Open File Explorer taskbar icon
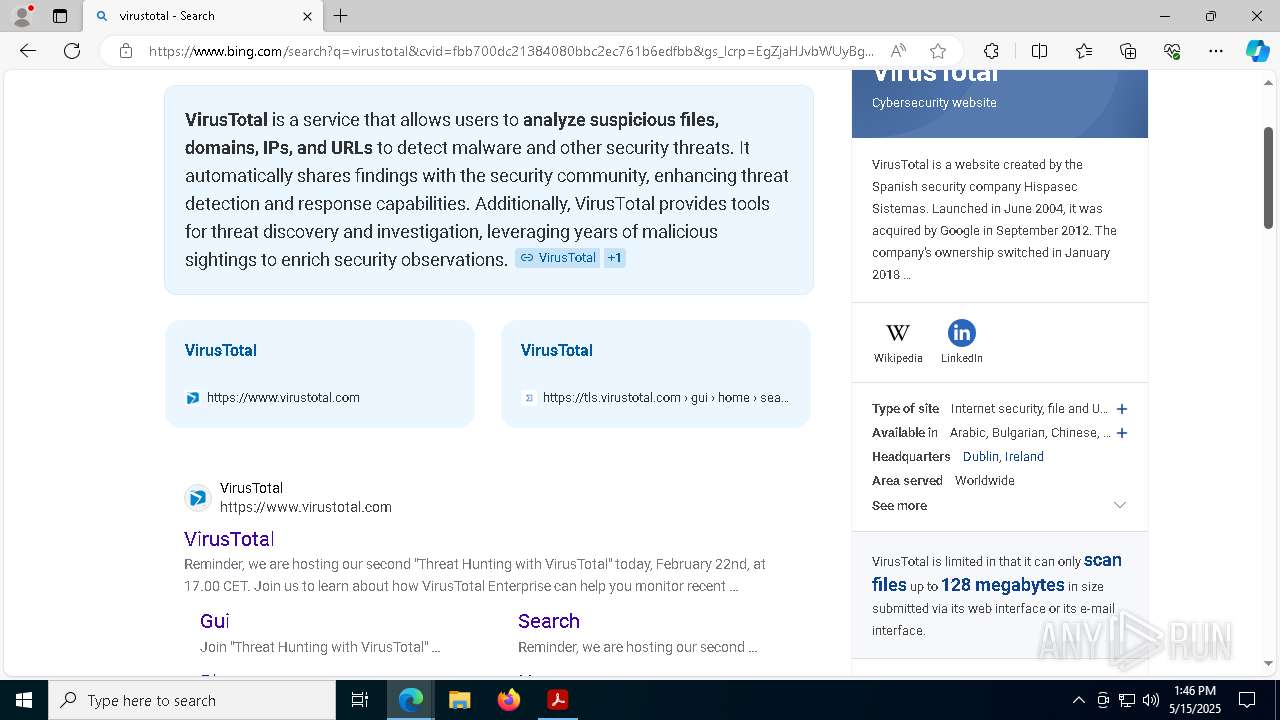Image resolution: width=1280 pixels, height=720 pixels. pos(460,700)
